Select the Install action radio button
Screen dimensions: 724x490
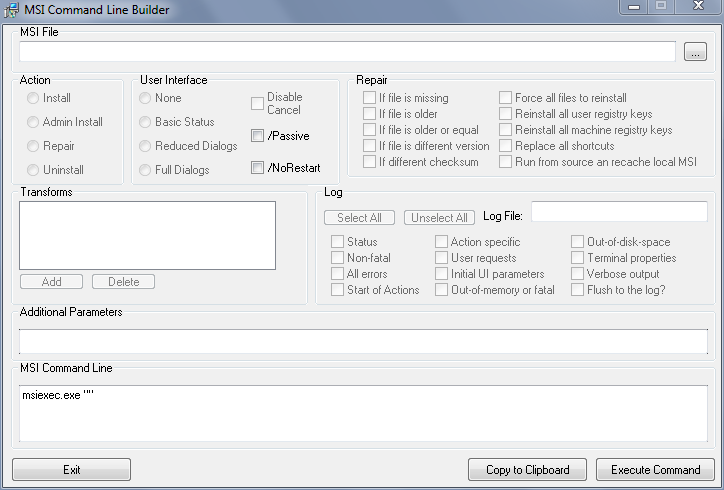pyautogui.click(x=34, y=98)
